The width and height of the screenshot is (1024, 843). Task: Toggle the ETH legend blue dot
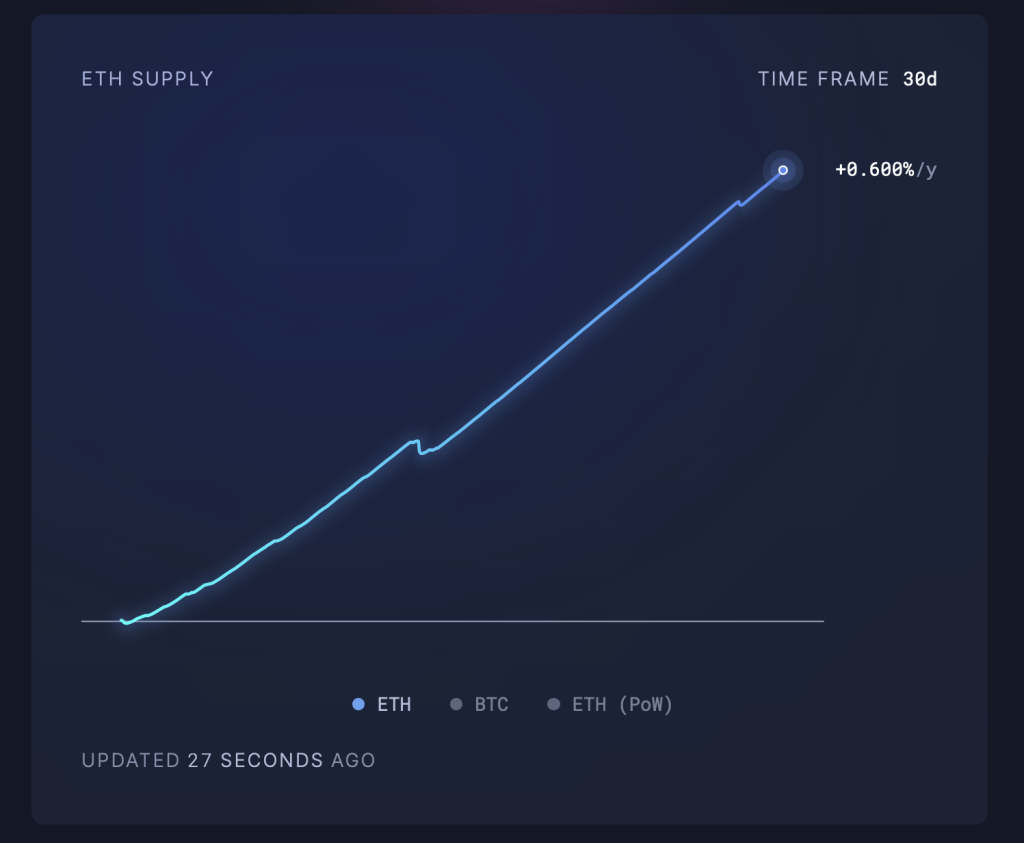(x=358, y=705)
